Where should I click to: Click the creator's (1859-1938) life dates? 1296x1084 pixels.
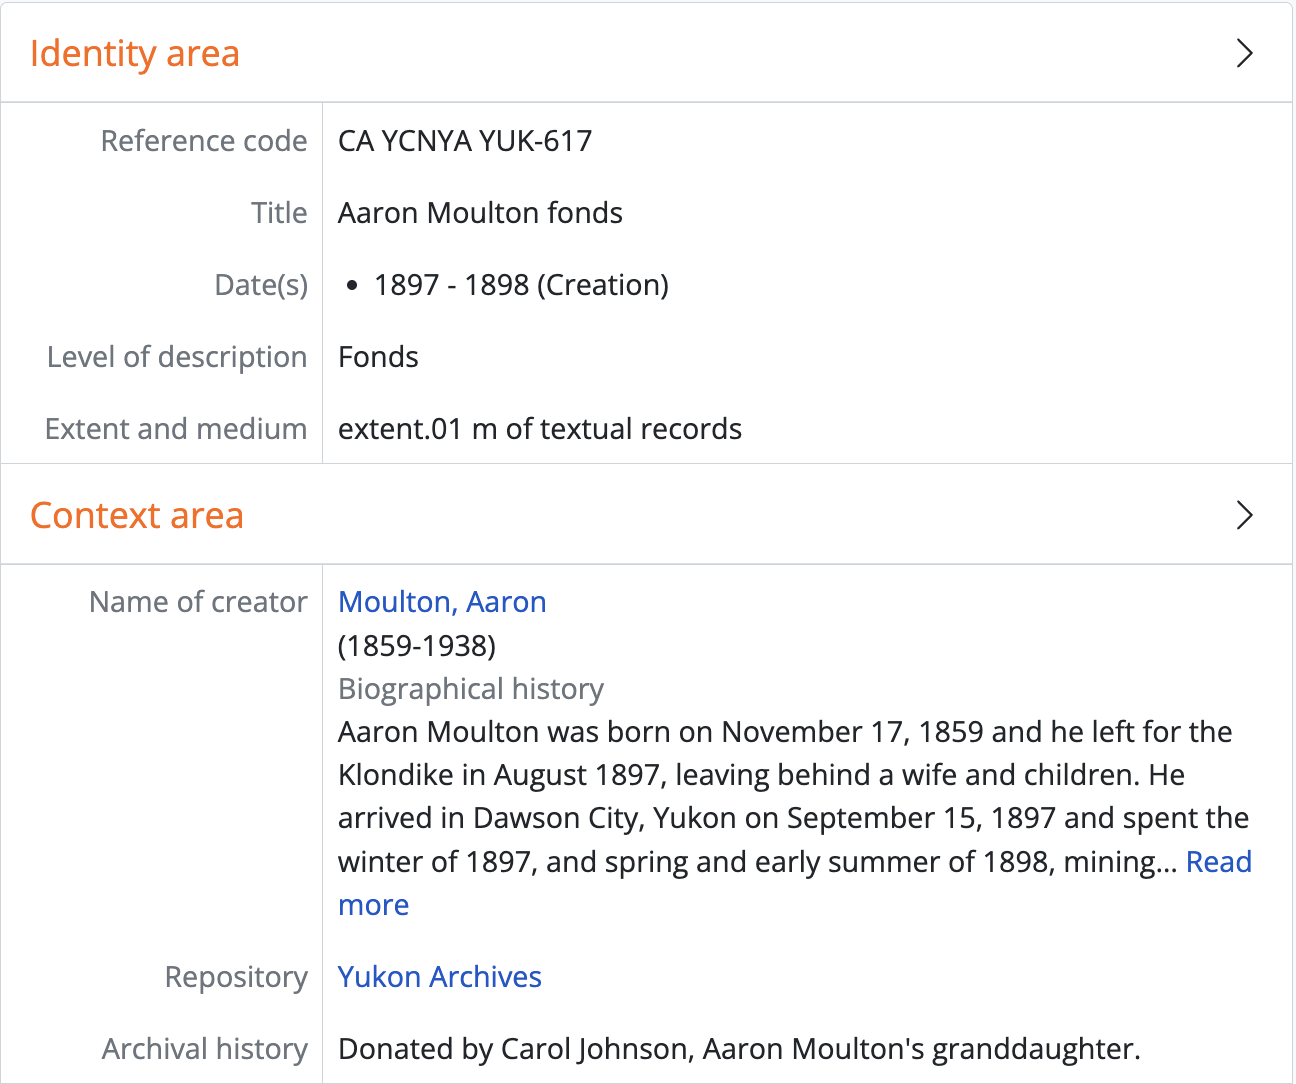tap(417, 646)
